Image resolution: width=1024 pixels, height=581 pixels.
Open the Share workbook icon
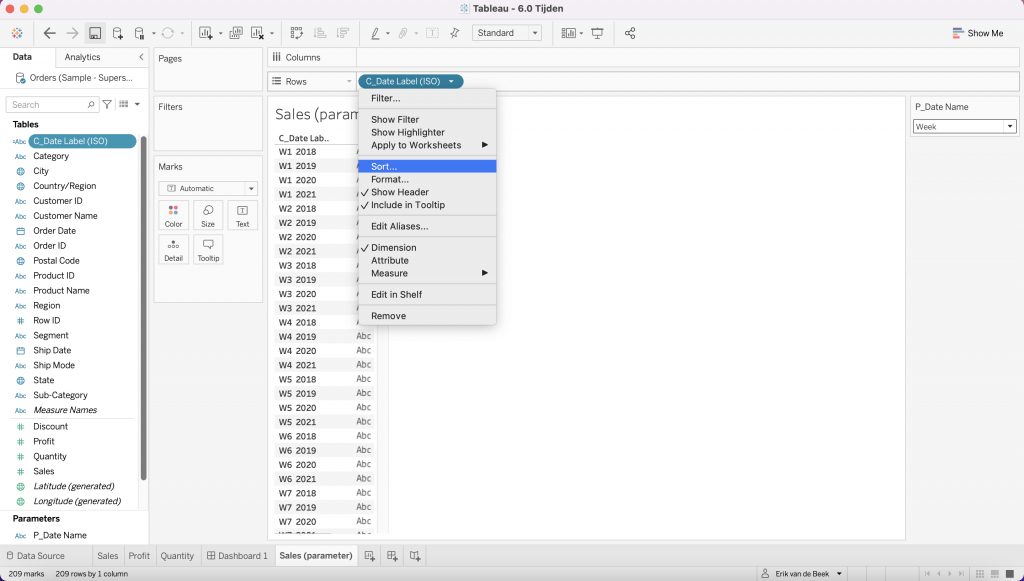(630, 33)
